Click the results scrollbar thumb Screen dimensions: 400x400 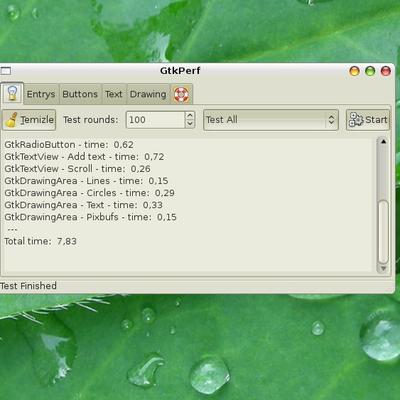(383, 232)
